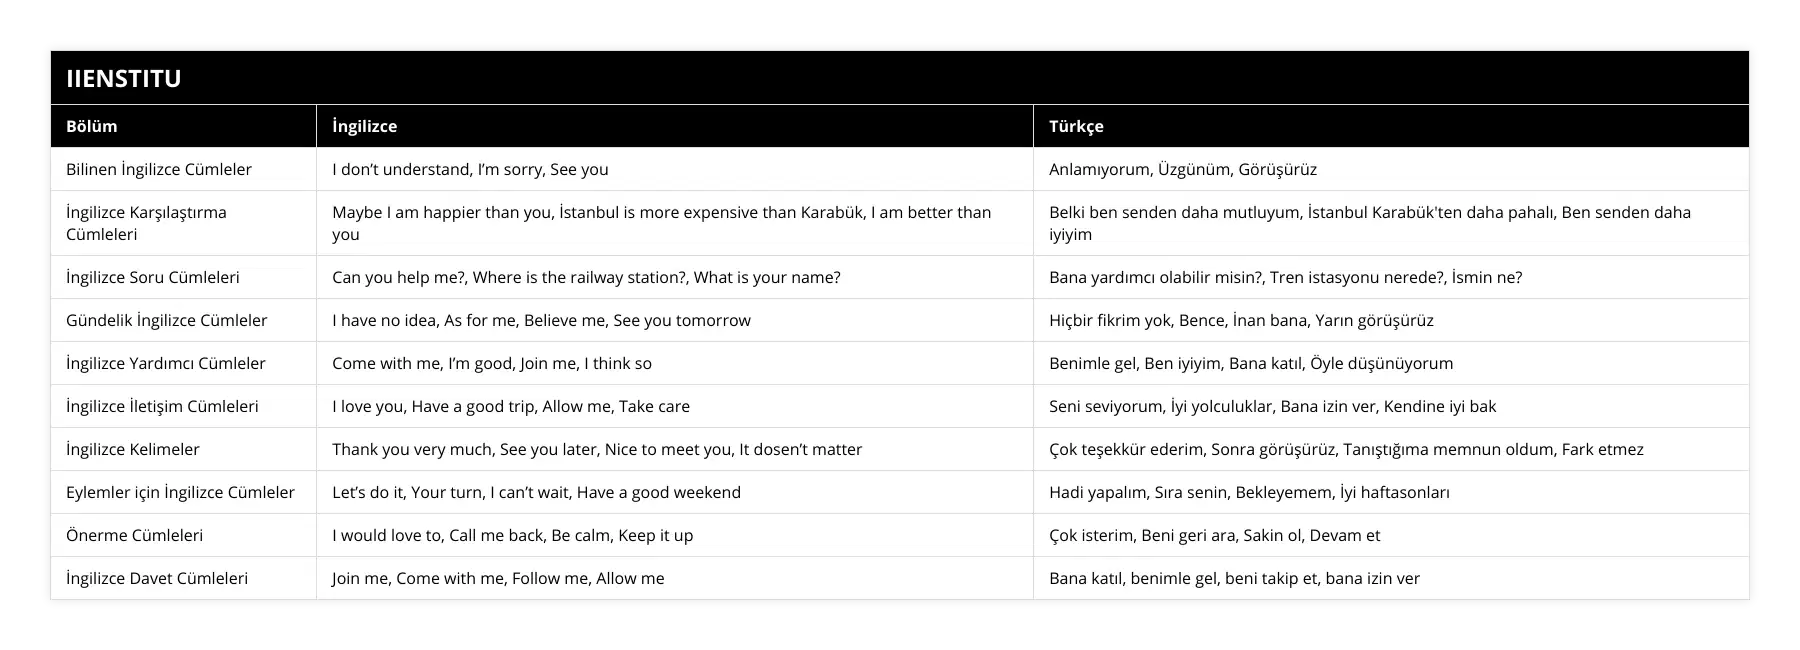Click the Gündelik İngilizce Cümleler cell
Viewport: 1800px width, 650px height.
coord(167,320)
